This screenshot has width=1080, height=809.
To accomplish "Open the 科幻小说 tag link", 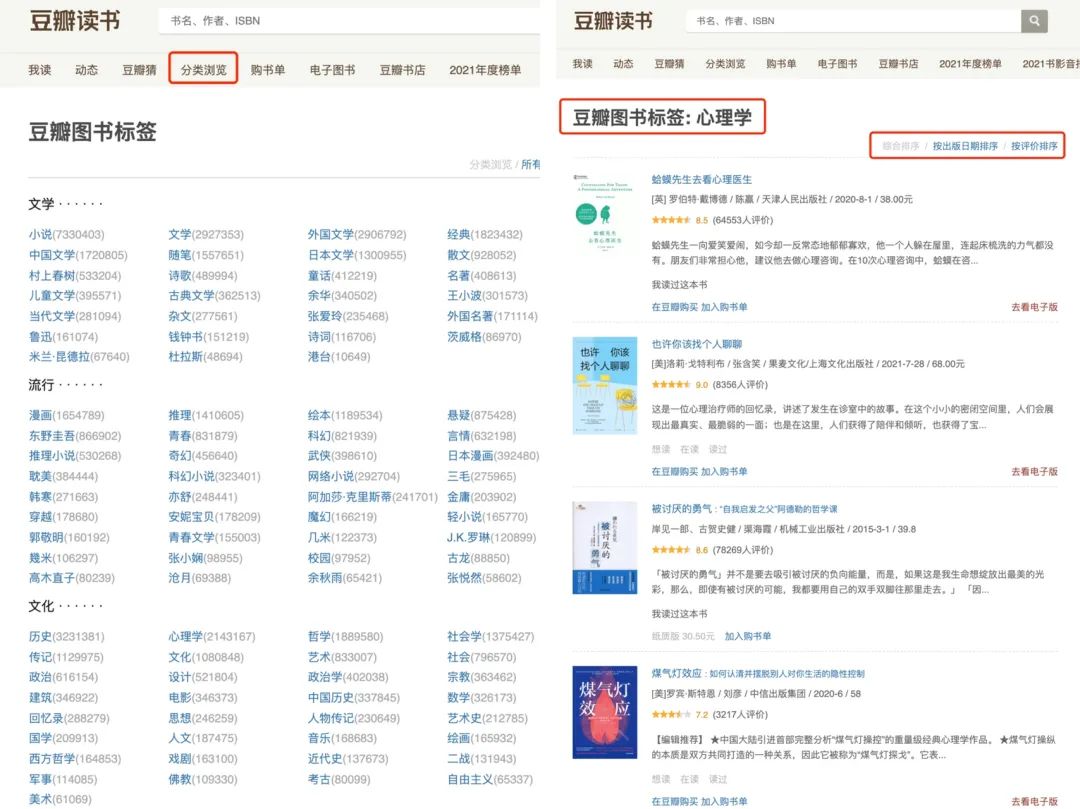I will [x=191, y=476].
